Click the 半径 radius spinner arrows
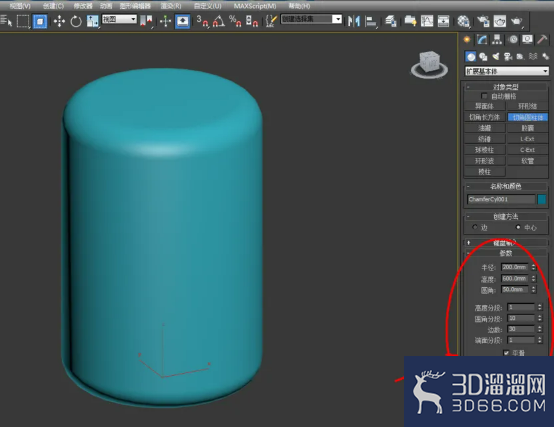Image resolution: width=554 pixels, height=427 pixels. 534,267
